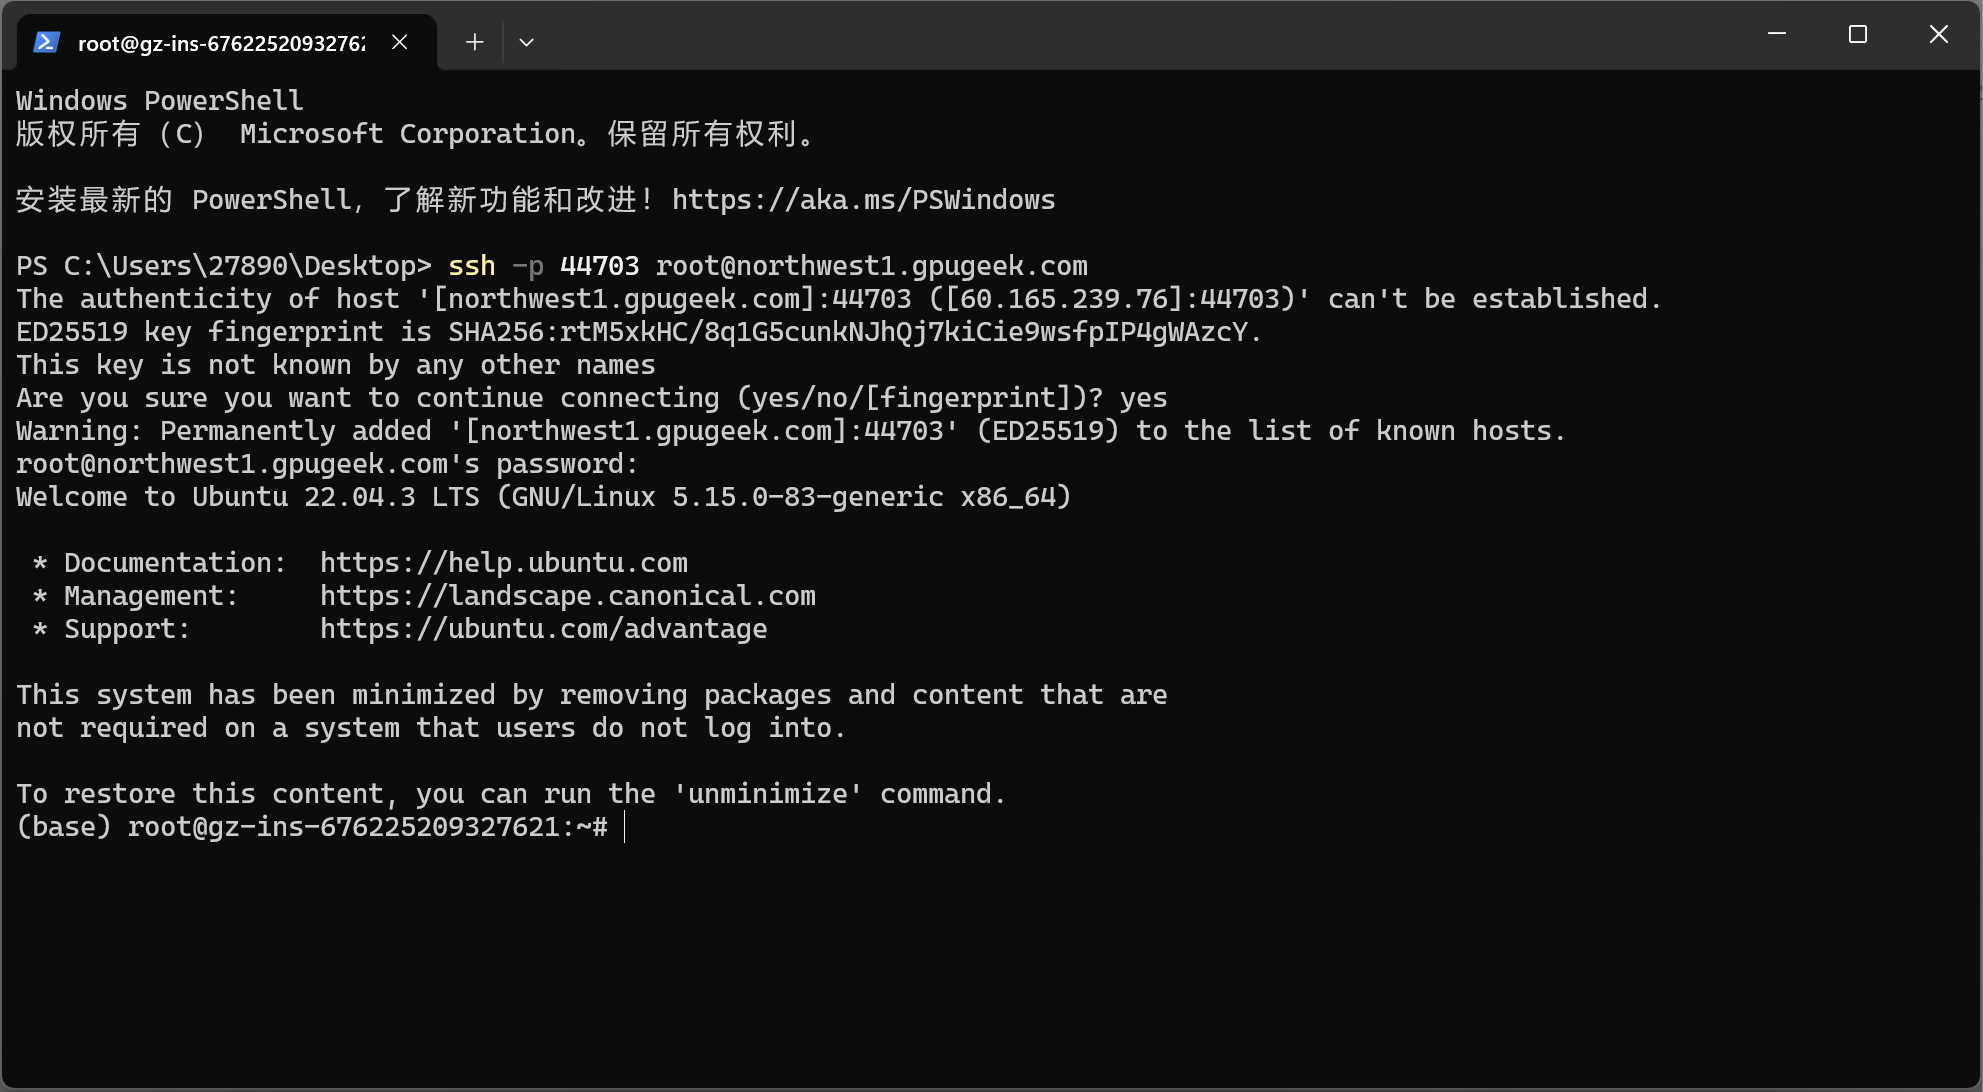Click the Windows PowerShell header text
The width and height of the screenshot is (1983, 1092).
(160, 101)
